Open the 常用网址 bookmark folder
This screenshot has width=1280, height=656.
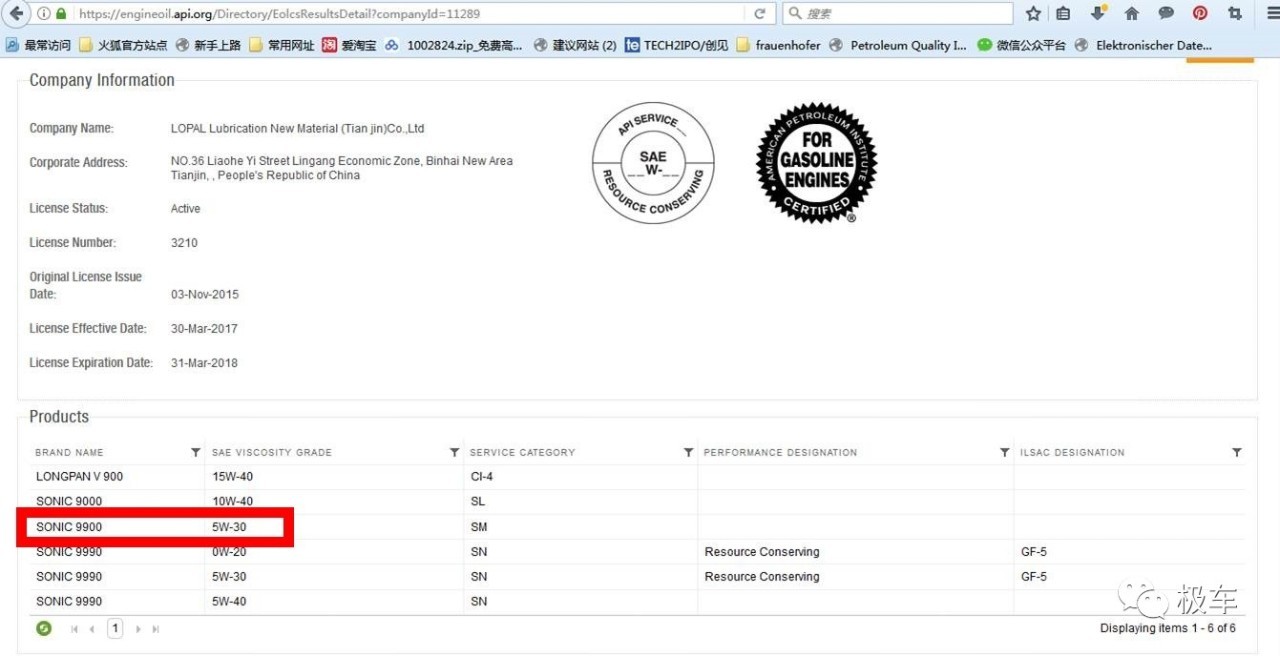tap(282, 45)
